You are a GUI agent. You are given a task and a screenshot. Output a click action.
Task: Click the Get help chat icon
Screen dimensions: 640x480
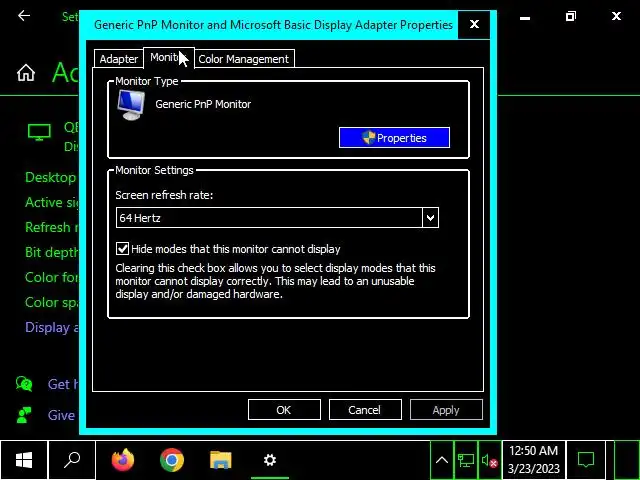click(24, 384)
